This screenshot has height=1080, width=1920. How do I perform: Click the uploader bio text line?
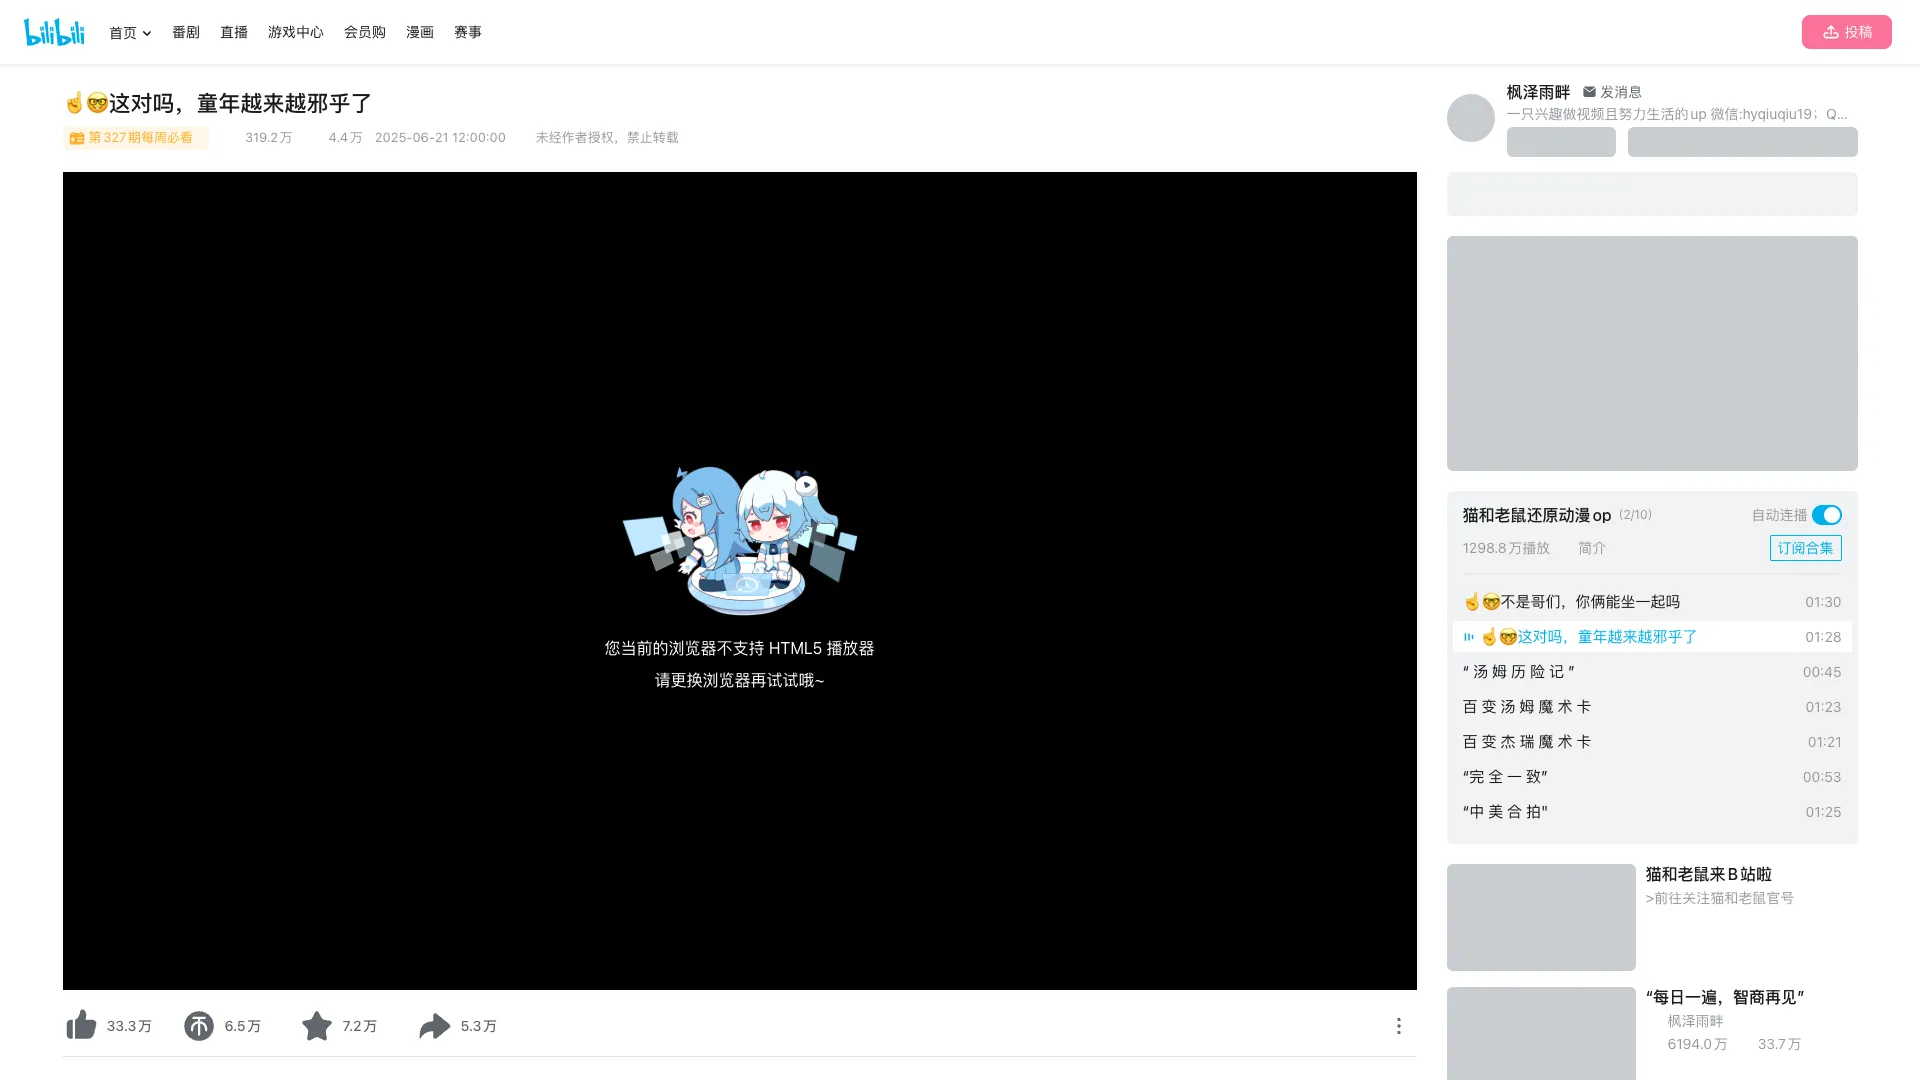pyautogui.click(x=1677, y=114)
